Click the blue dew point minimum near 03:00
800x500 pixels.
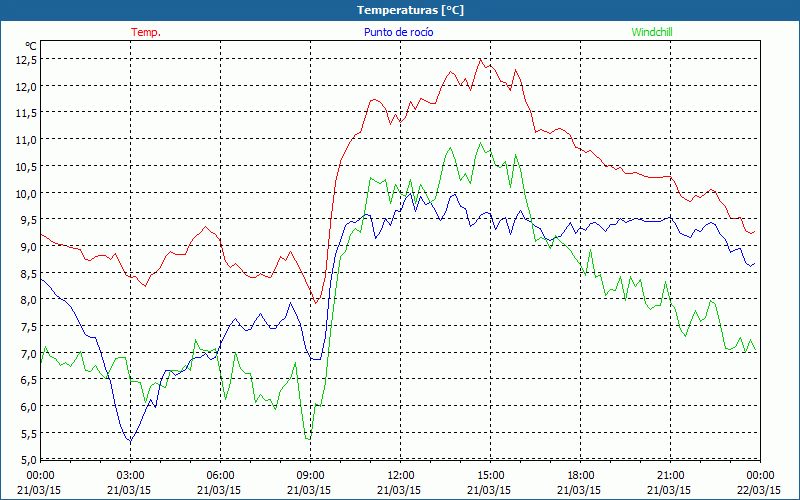point(130,441)
